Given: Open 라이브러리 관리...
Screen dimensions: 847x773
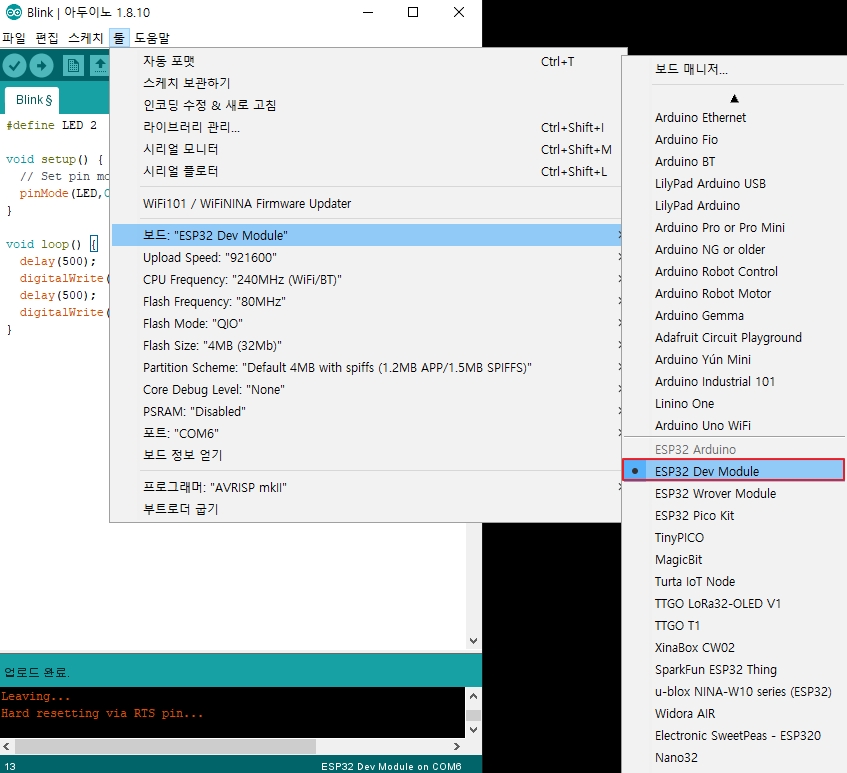Looking at the screenshot, I should 366,127.
